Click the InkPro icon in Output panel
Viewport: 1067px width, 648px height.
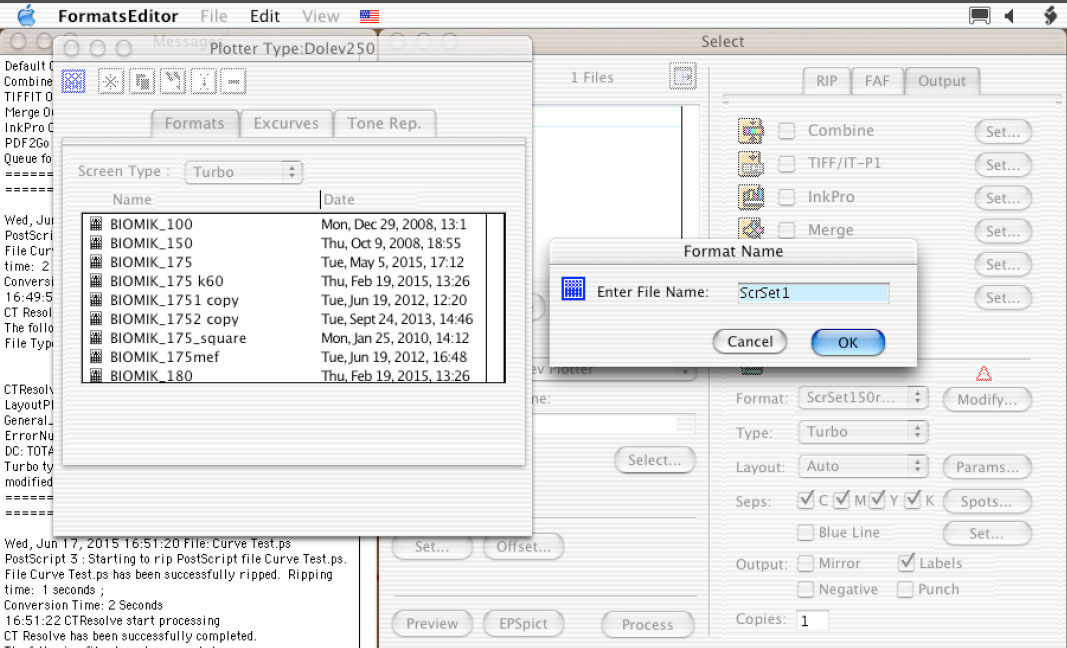tap(751, 197)
